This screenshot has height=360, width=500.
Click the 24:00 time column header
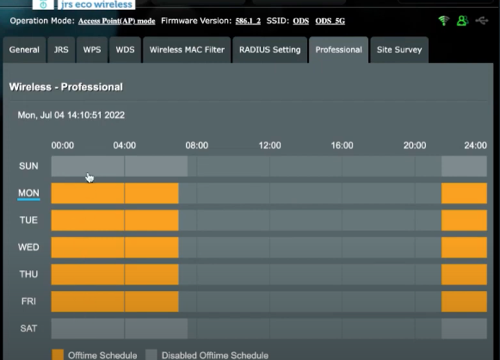click(x=476, y=145)
